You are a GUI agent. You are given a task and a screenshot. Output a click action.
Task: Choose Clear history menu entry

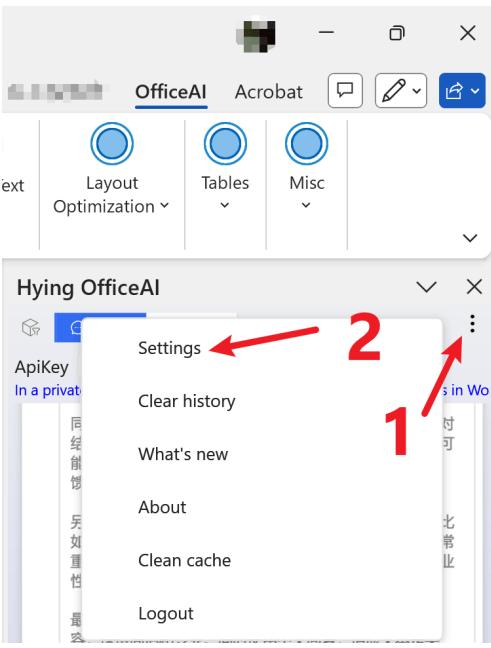coord(187,401)
